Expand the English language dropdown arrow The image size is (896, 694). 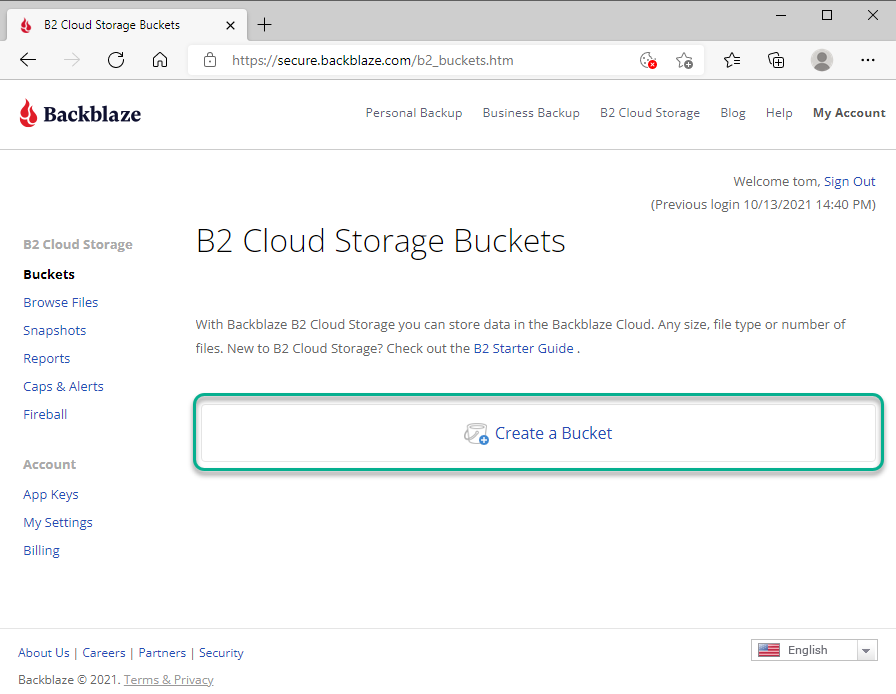pyautogui.click(x=866, y=651)
